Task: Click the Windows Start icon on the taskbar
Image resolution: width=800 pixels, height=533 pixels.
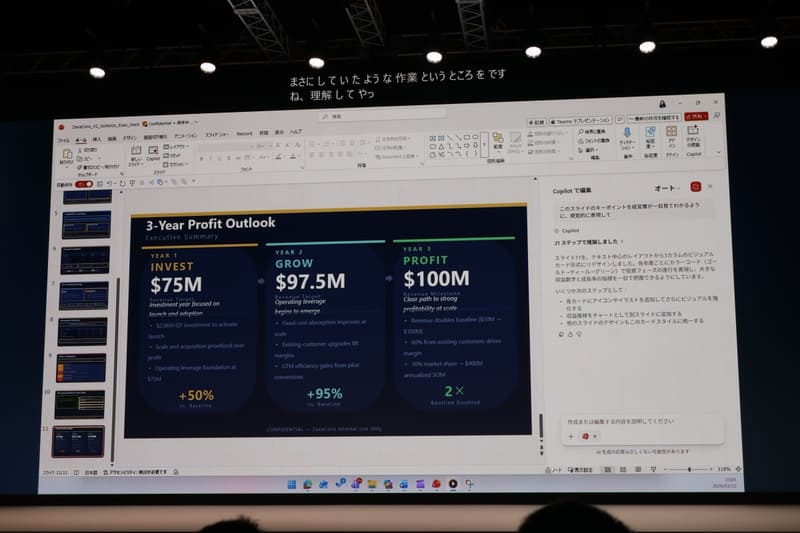Action: pyautogui.click(x=292, y=484)
